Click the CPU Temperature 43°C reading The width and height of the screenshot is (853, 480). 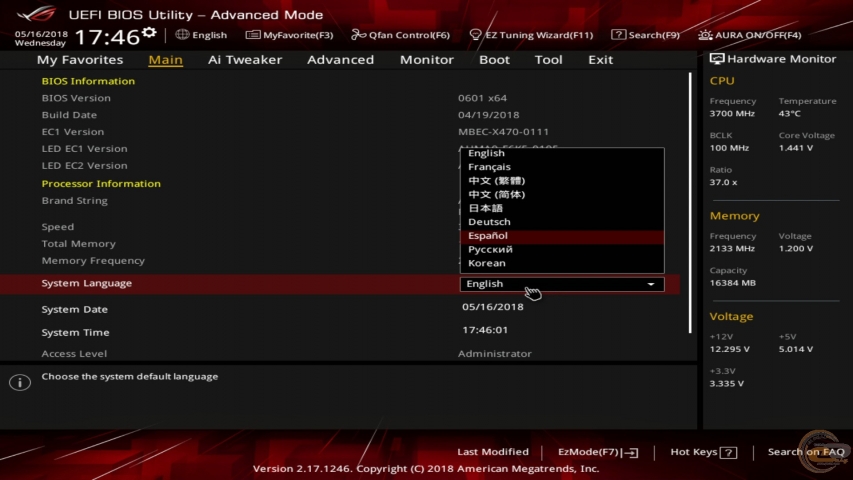click(789, 113)
